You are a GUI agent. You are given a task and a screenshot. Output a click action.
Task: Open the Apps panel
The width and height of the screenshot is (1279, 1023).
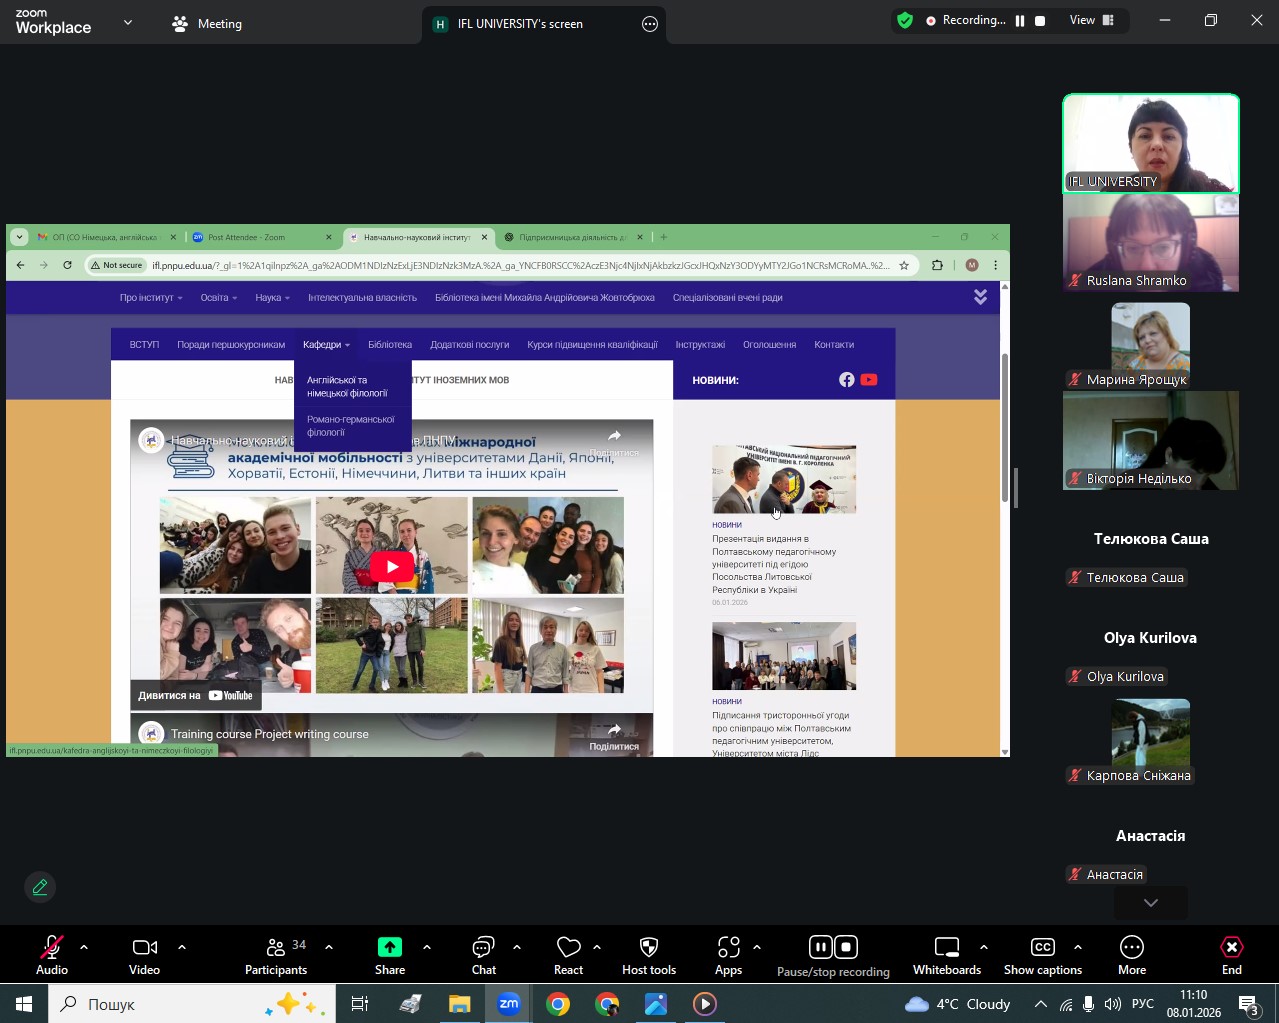(x=728, y=955)
